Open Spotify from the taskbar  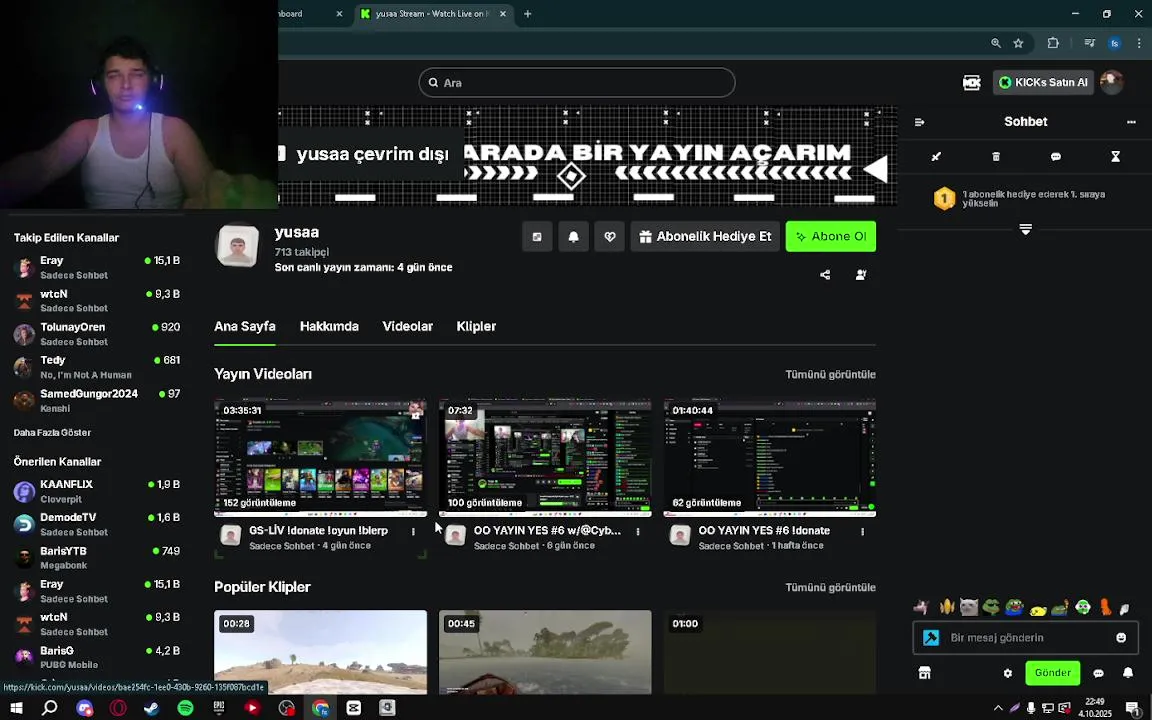click(x=185, y=708)
